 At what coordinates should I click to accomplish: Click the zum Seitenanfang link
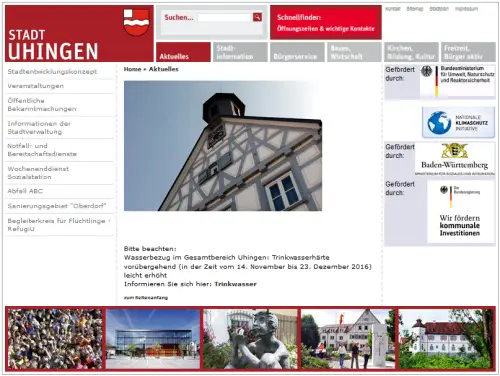(146, 298)
